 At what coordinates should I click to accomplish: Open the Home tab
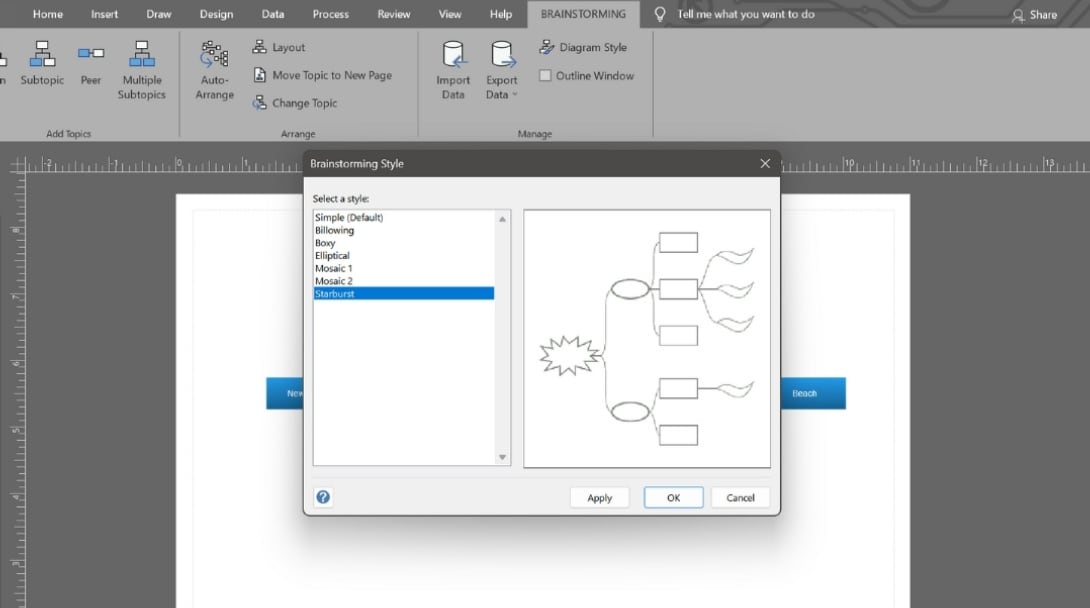pos(48,14)
